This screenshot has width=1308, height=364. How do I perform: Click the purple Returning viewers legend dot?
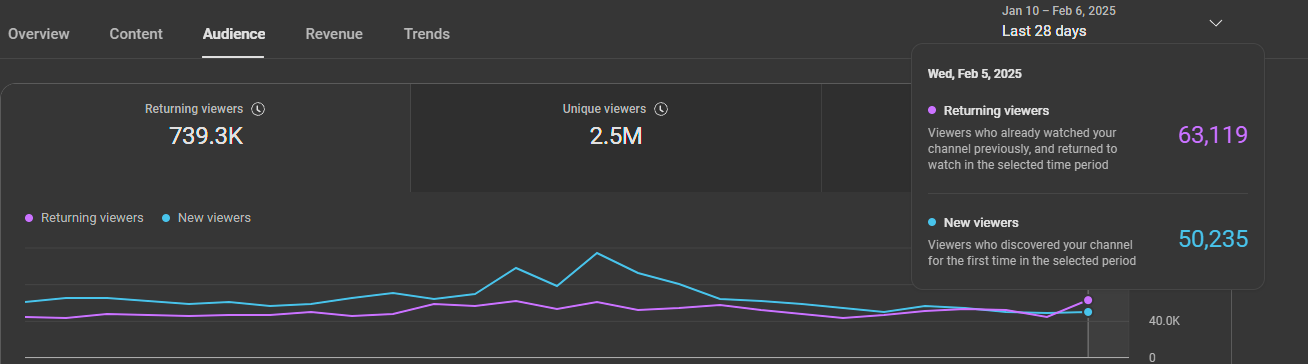tap(29, 218)
